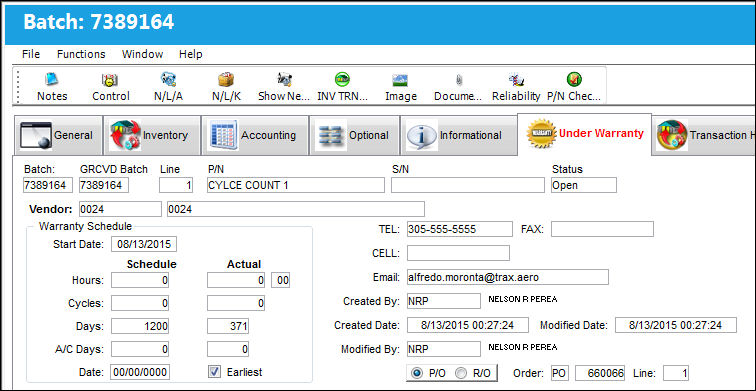Click the long Vendor name field
Screen dimensions: 756x391
296,209
